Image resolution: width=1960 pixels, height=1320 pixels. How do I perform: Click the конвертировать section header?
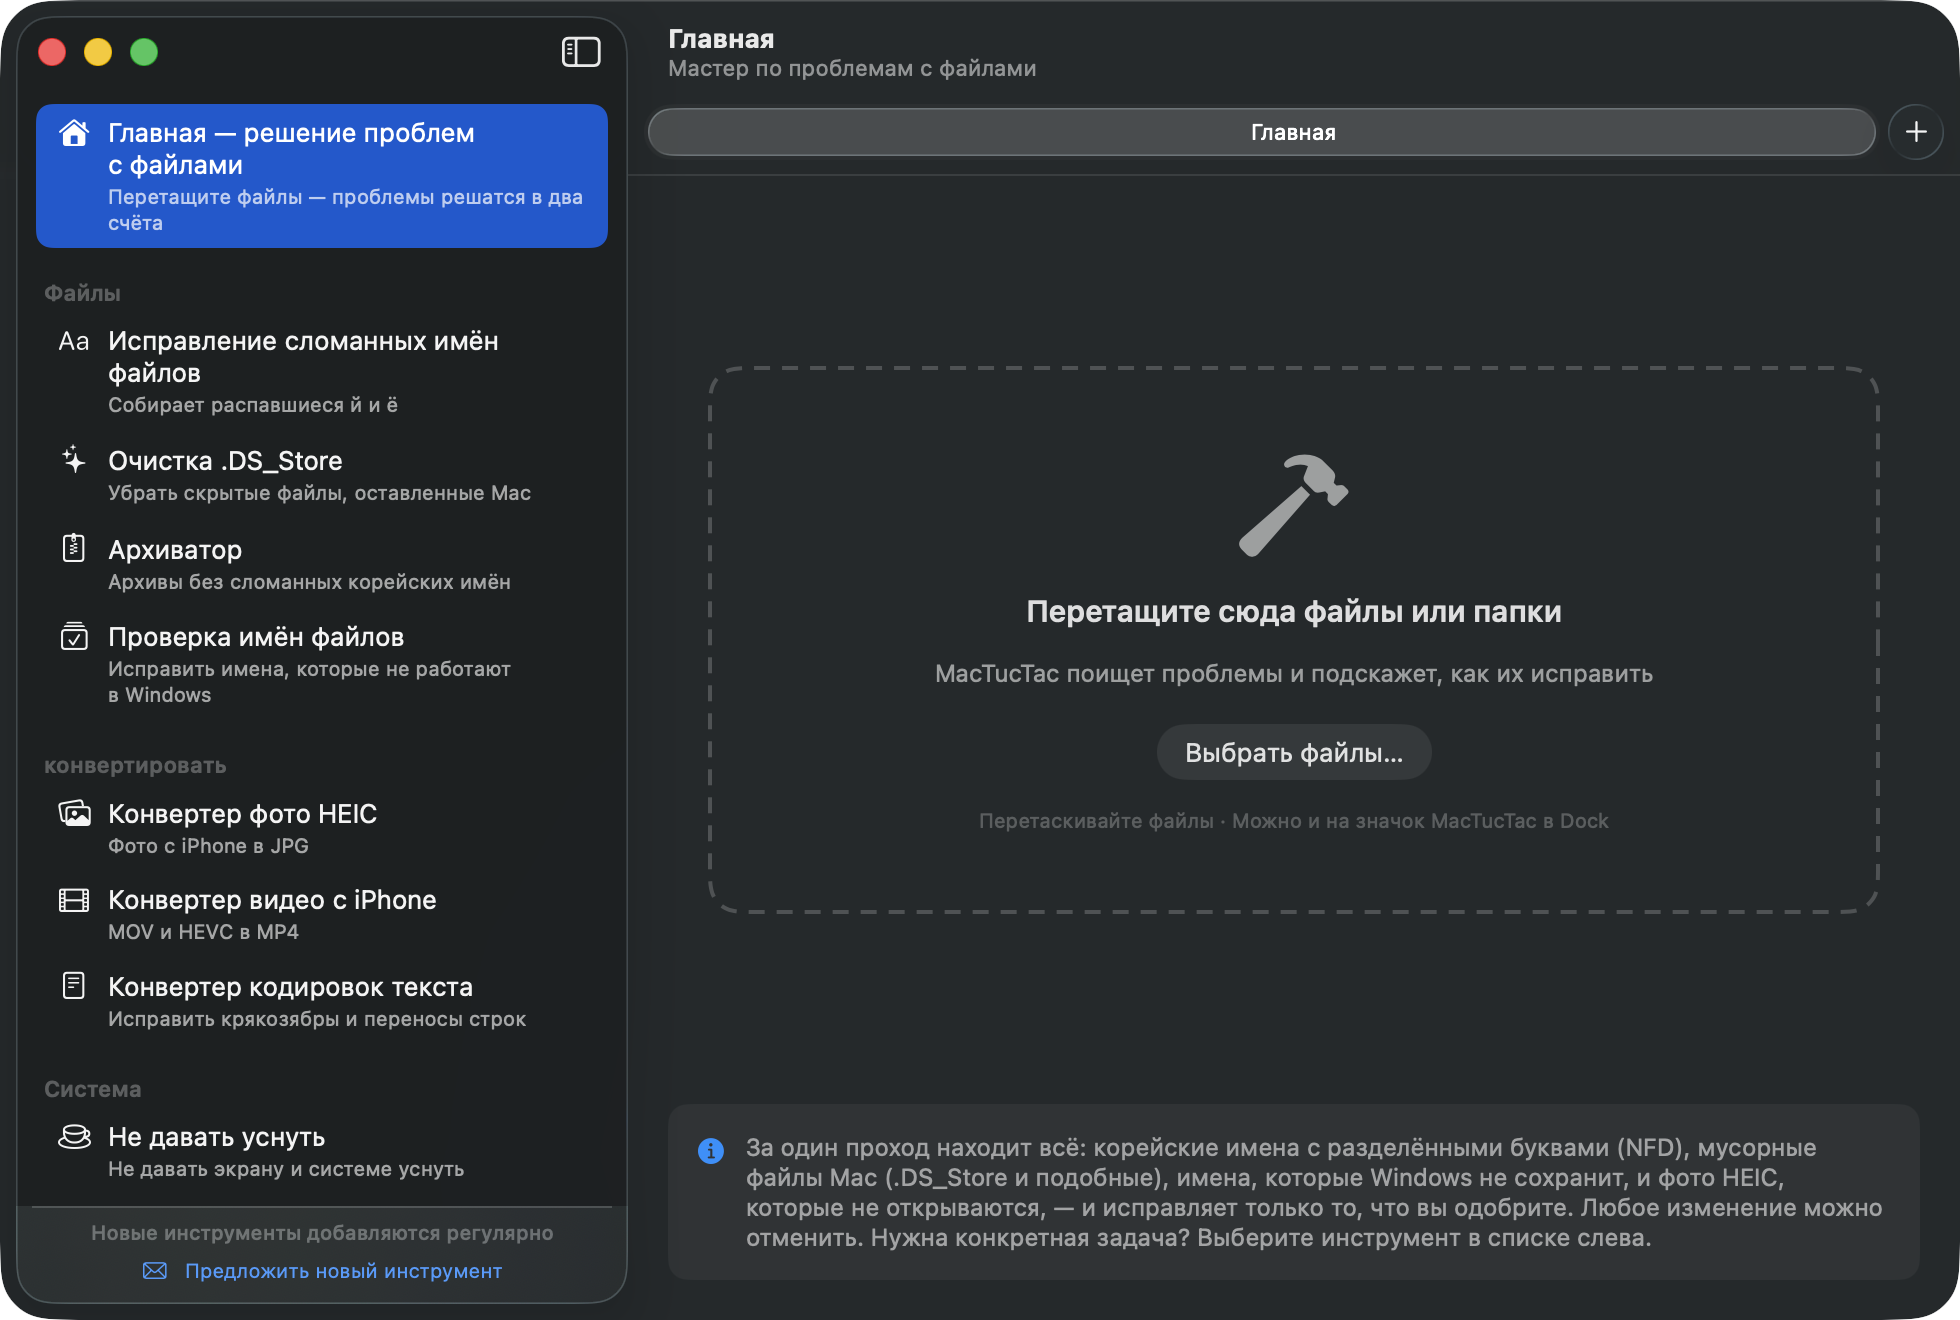[135, 765]
